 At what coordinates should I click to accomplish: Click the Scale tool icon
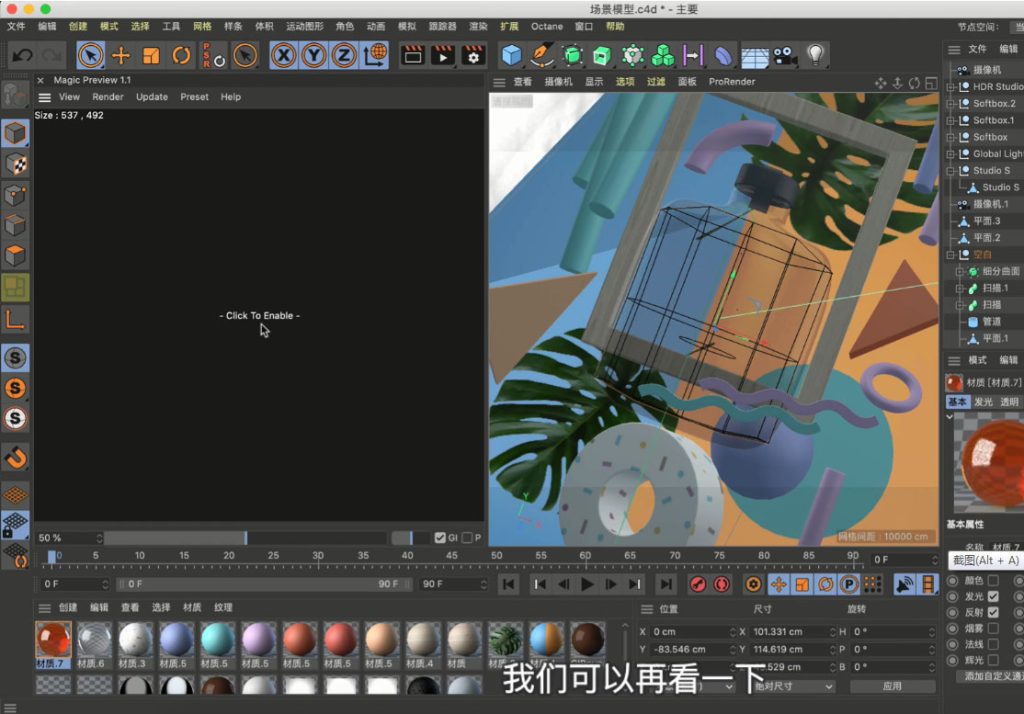pos(151,56)
